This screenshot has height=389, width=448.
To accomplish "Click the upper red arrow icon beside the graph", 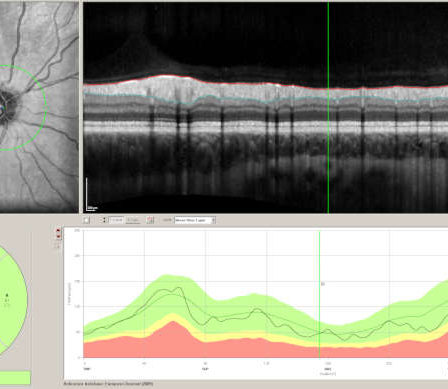I will [58, 230].
